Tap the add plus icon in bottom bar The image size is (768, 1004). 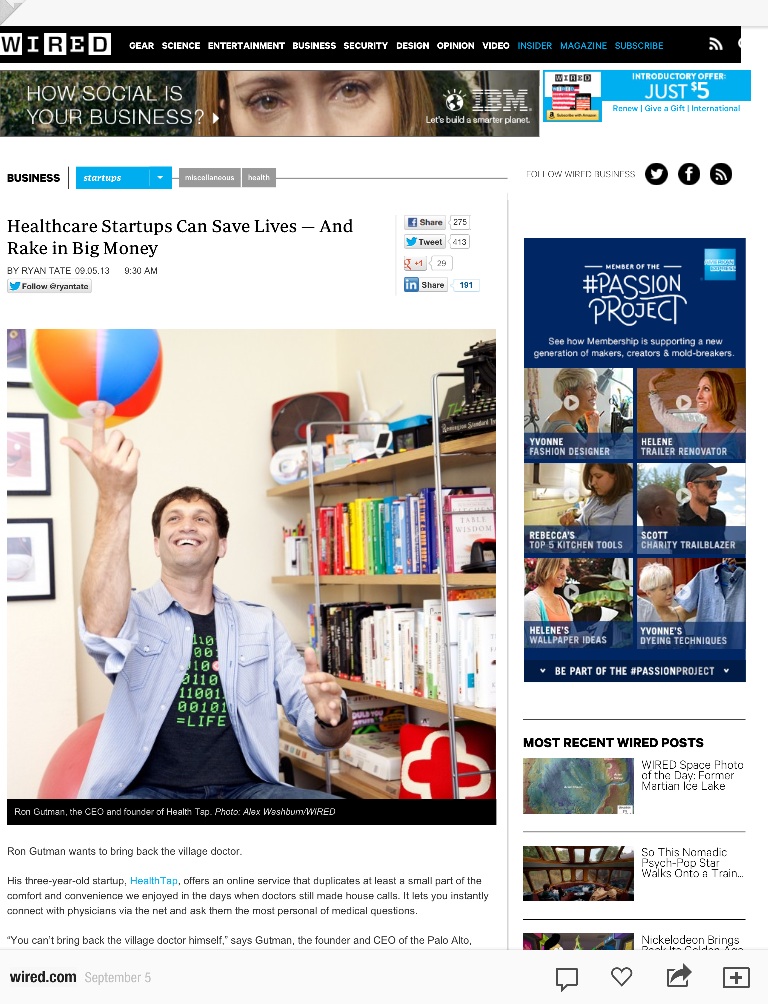tap(736, 977)
